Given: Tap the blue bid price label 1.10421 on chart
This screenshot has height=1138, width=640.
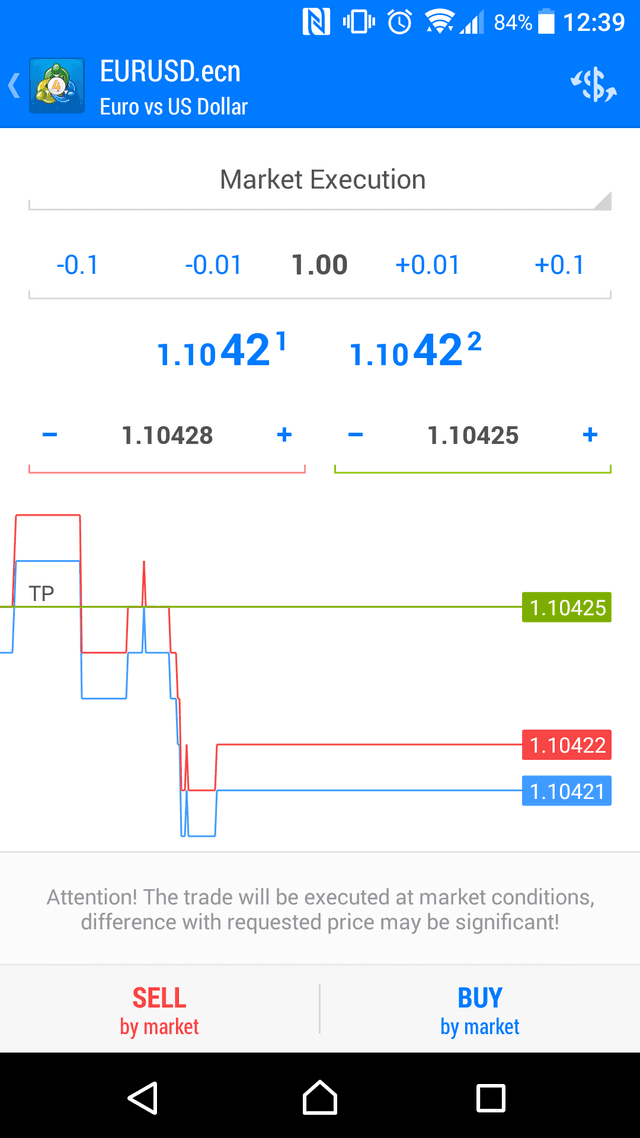Looking at the screenshot, I should (x=566, y=790).
